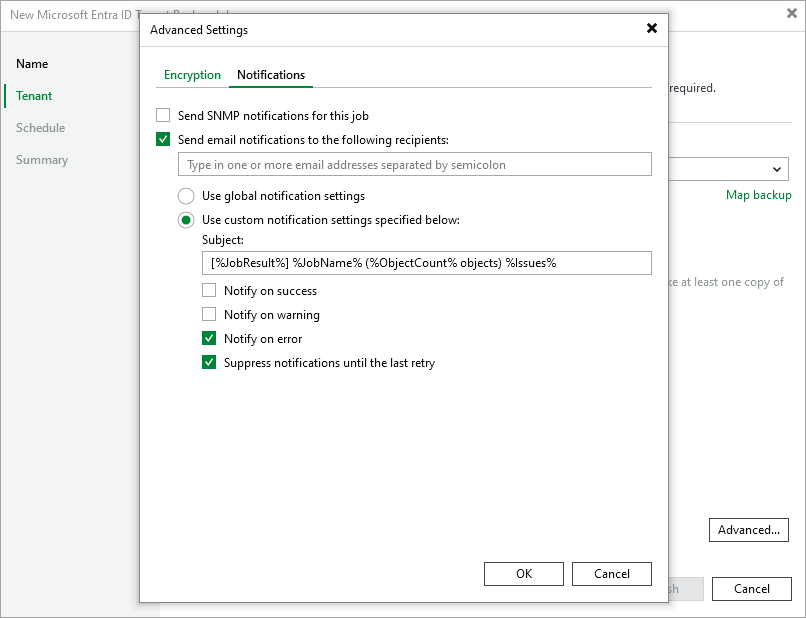Enable SNMP notifications for this job
This screenshot has height=618, width=806.
point(163,115)
